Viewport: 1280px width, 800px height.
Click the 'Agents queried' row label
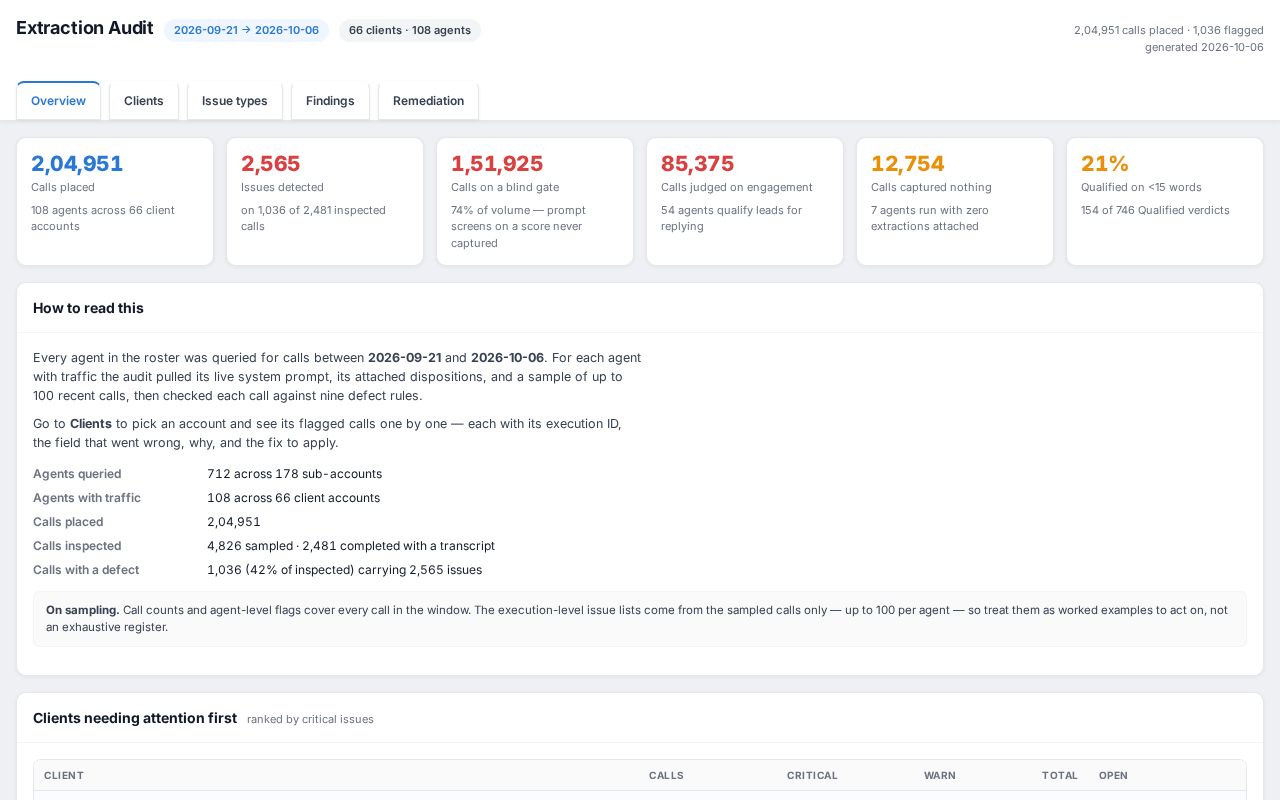[77, 474]
